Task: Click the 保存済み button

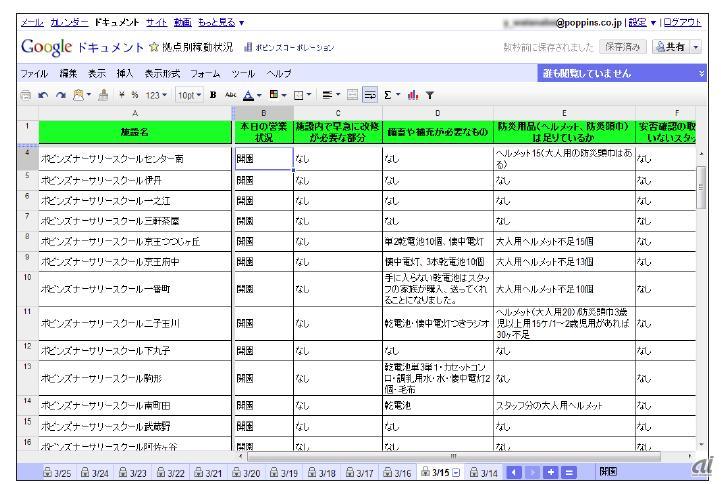Action: 623,47
